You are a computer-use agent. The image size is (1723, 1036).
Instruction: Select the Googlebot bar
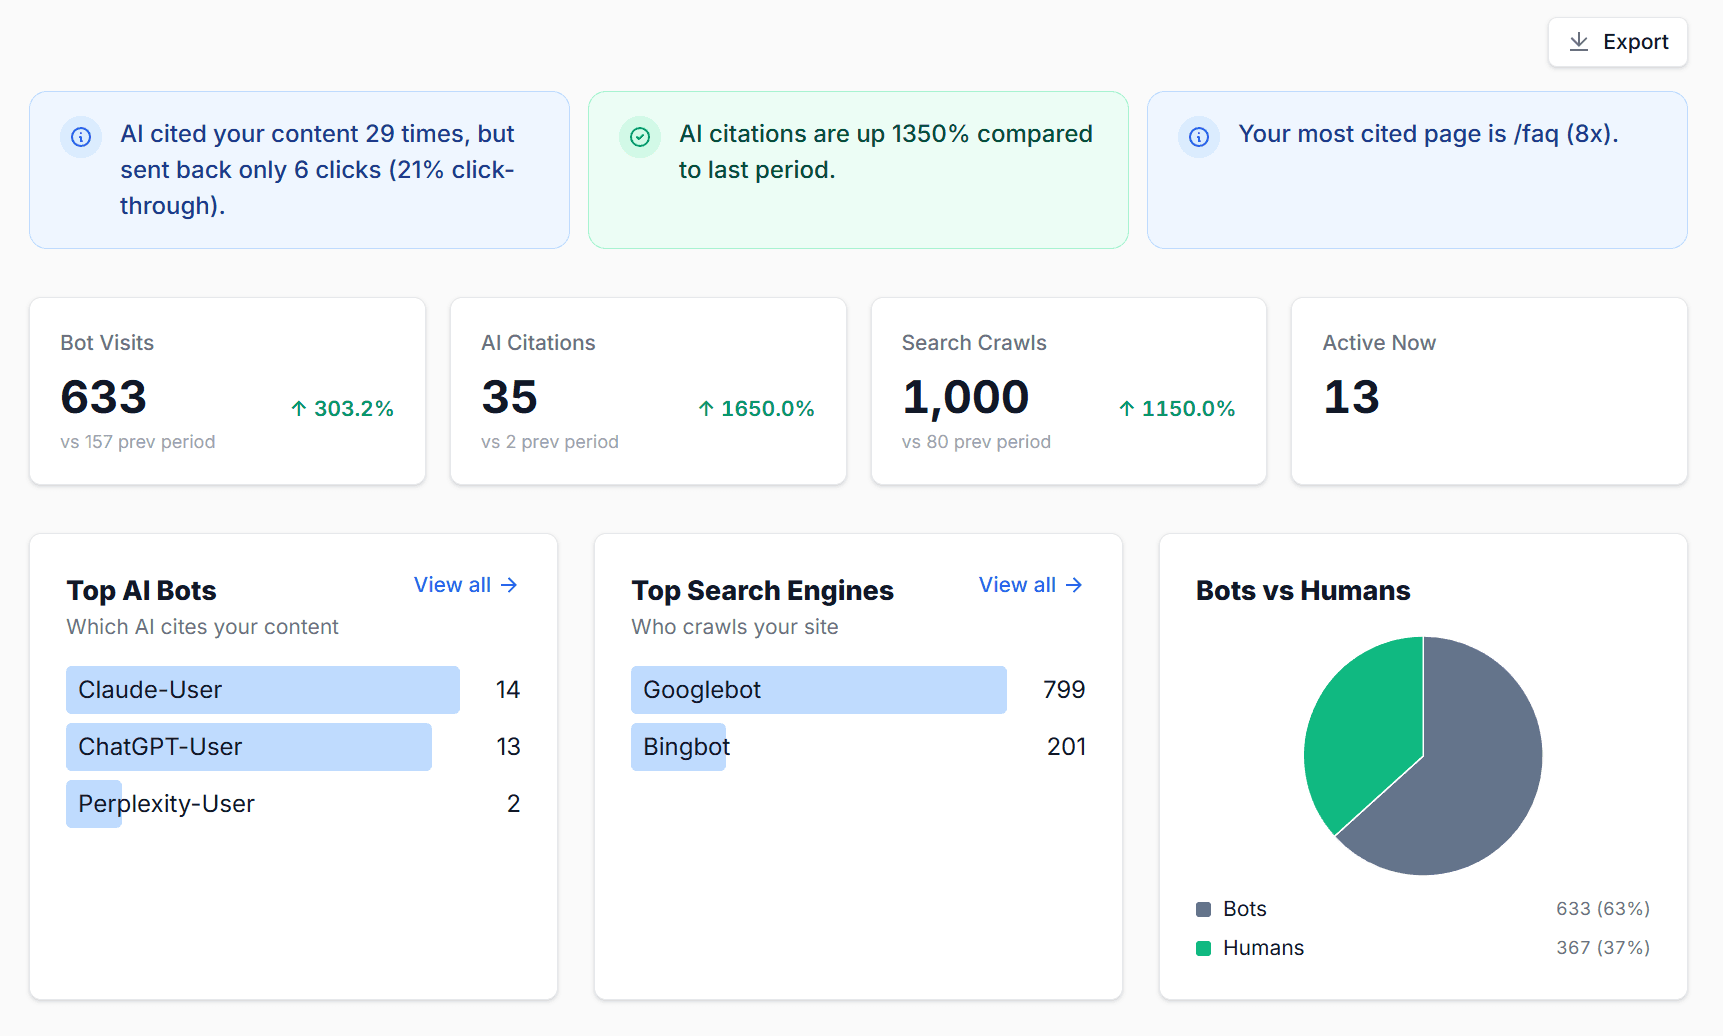[x=818, y=689]
